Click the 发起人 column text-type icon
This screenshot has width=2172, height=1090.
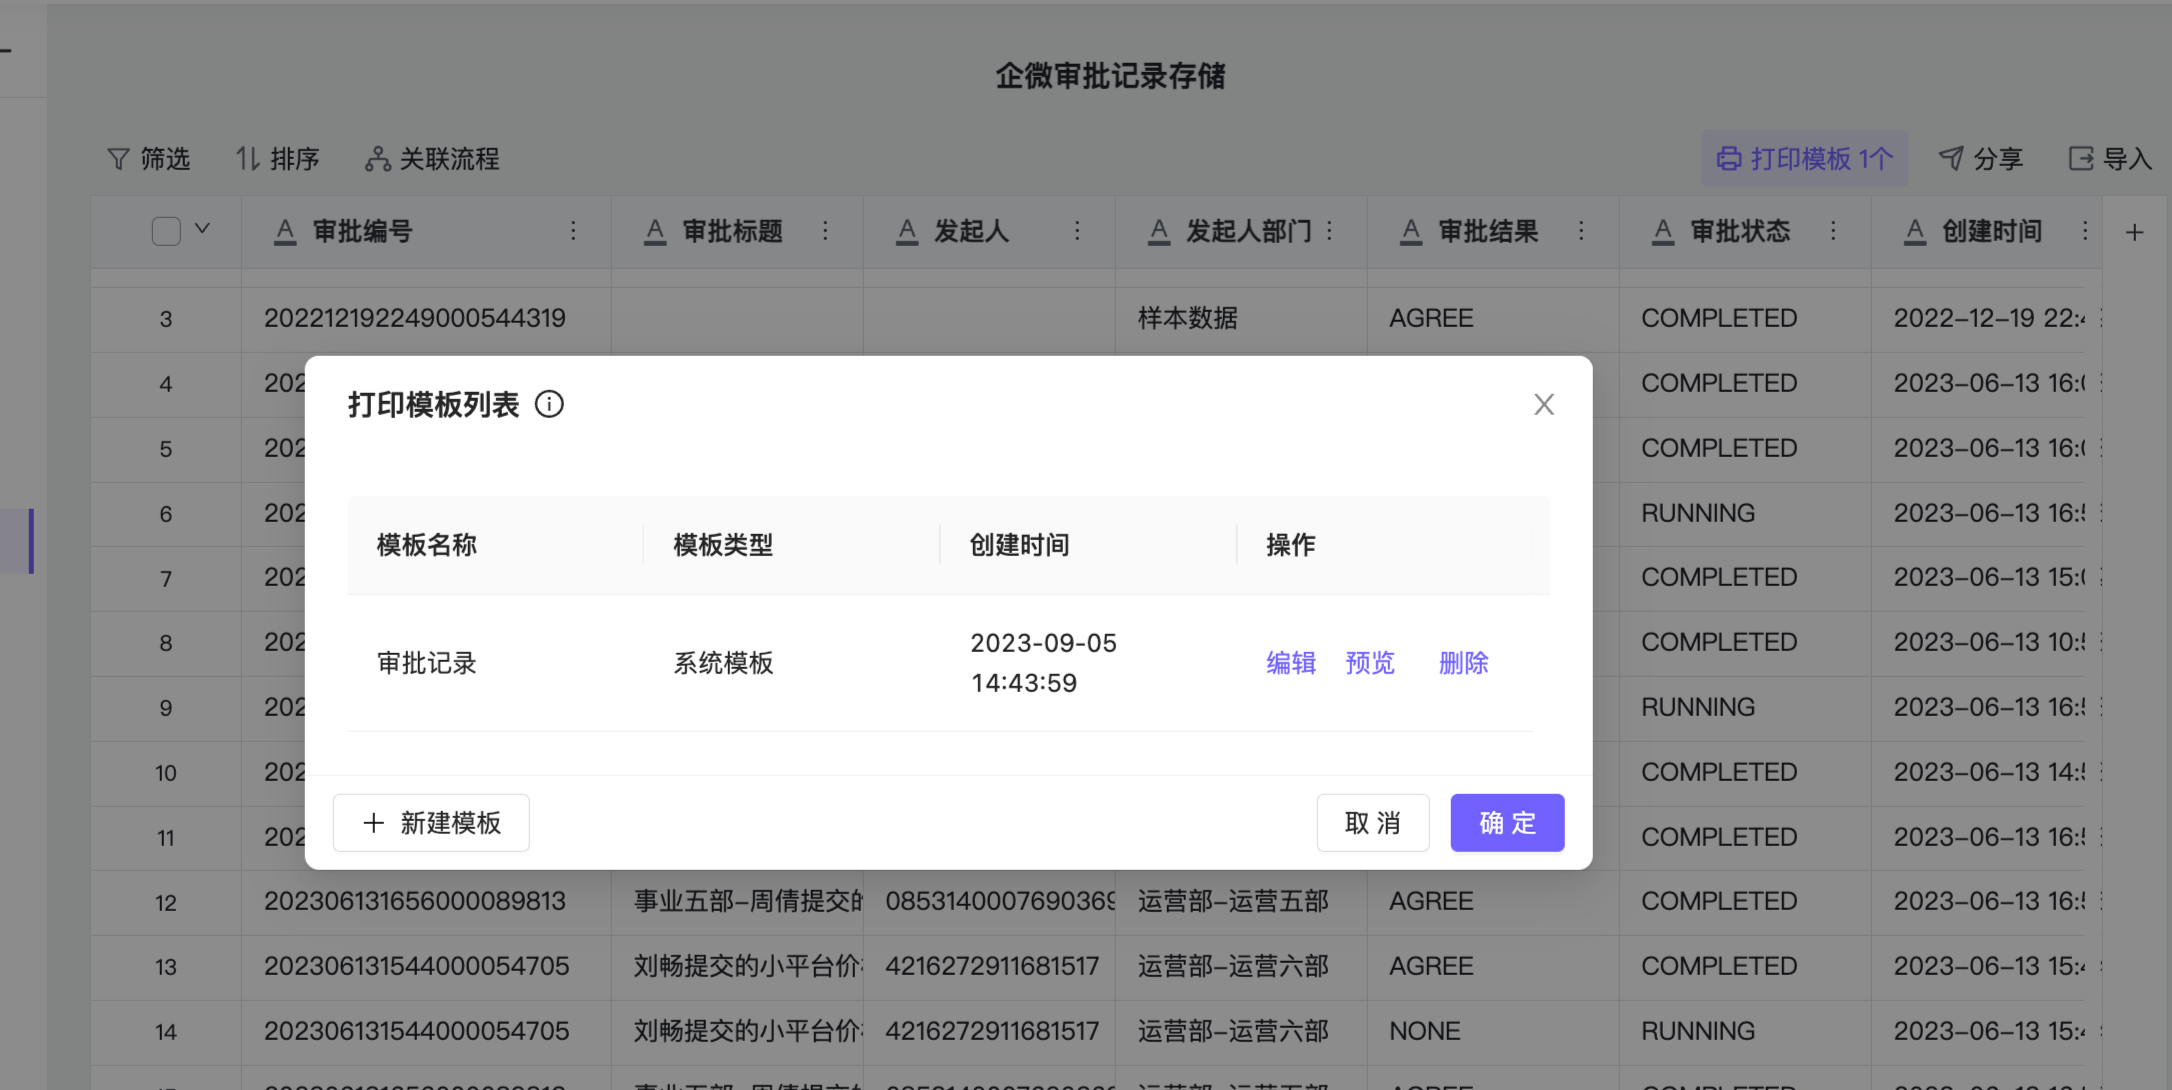(x=907, y=232)
